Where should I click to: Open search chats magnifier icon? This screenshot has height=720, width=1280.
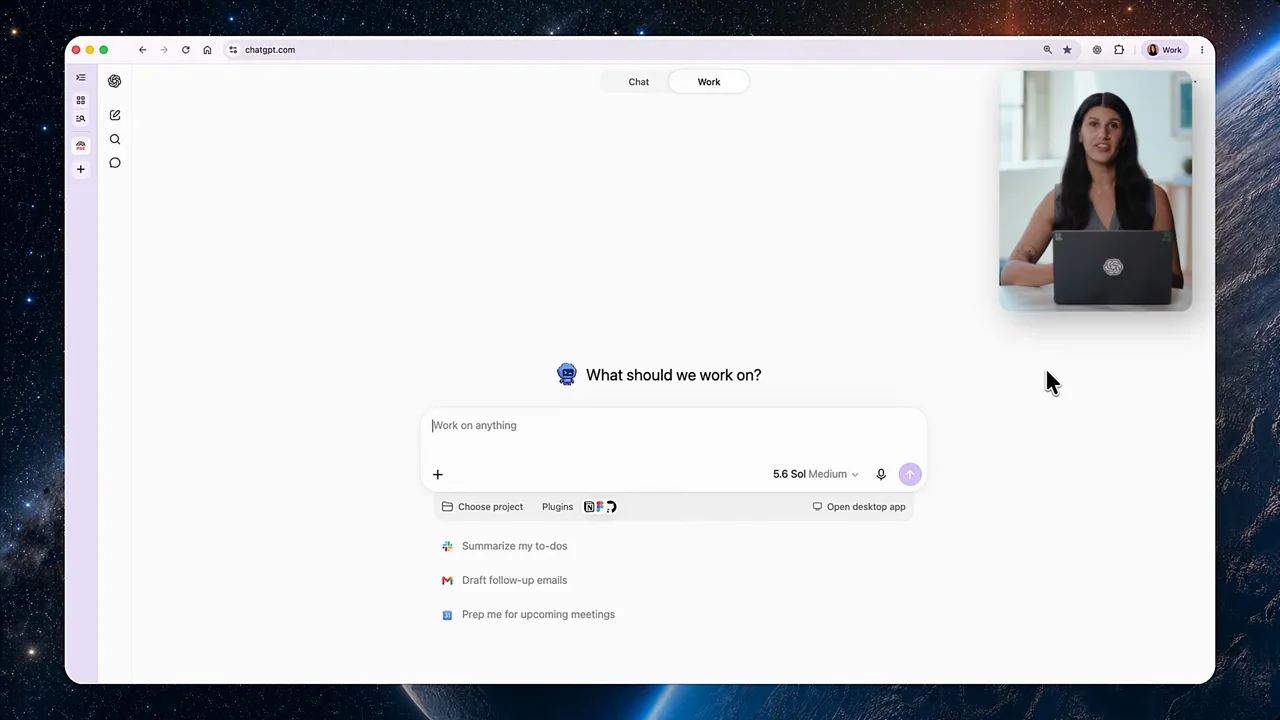pyautogui.click(x=115, y=139)
